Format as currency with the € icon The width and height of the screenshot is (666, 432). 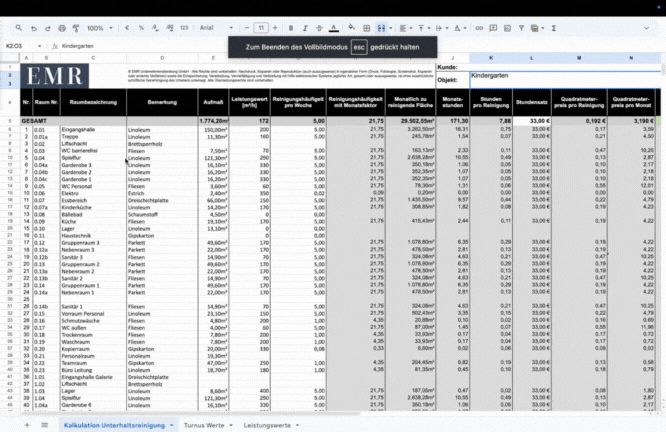tap(127, 28)
